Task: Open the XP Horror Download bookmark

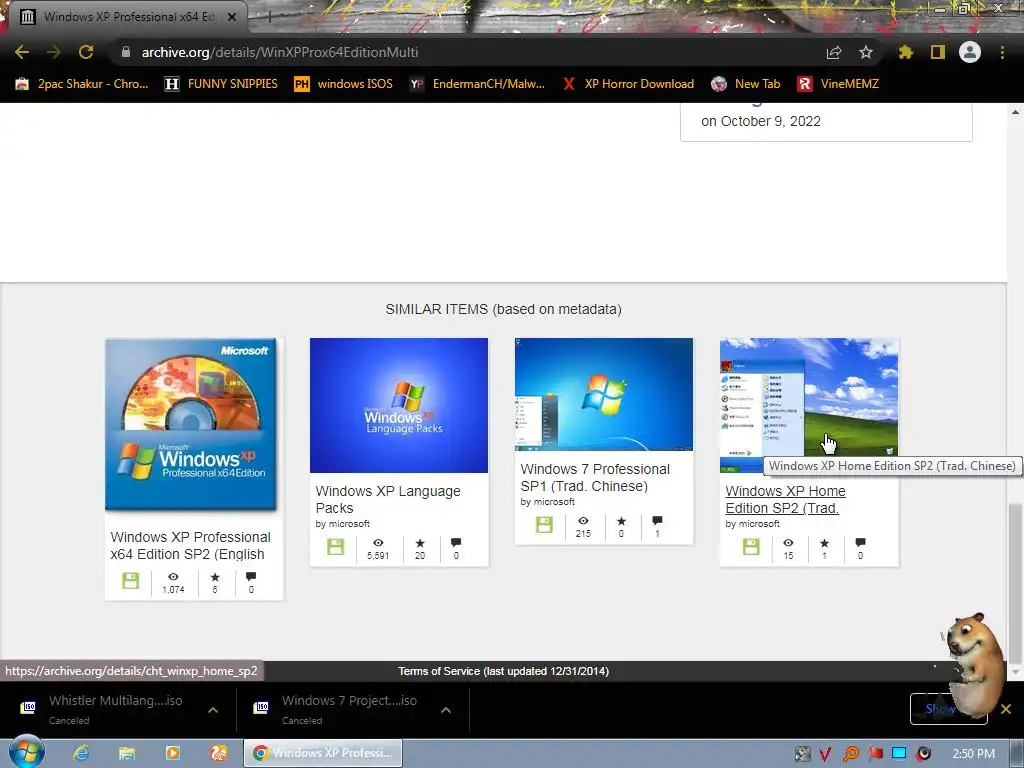Action: [628, 84]
